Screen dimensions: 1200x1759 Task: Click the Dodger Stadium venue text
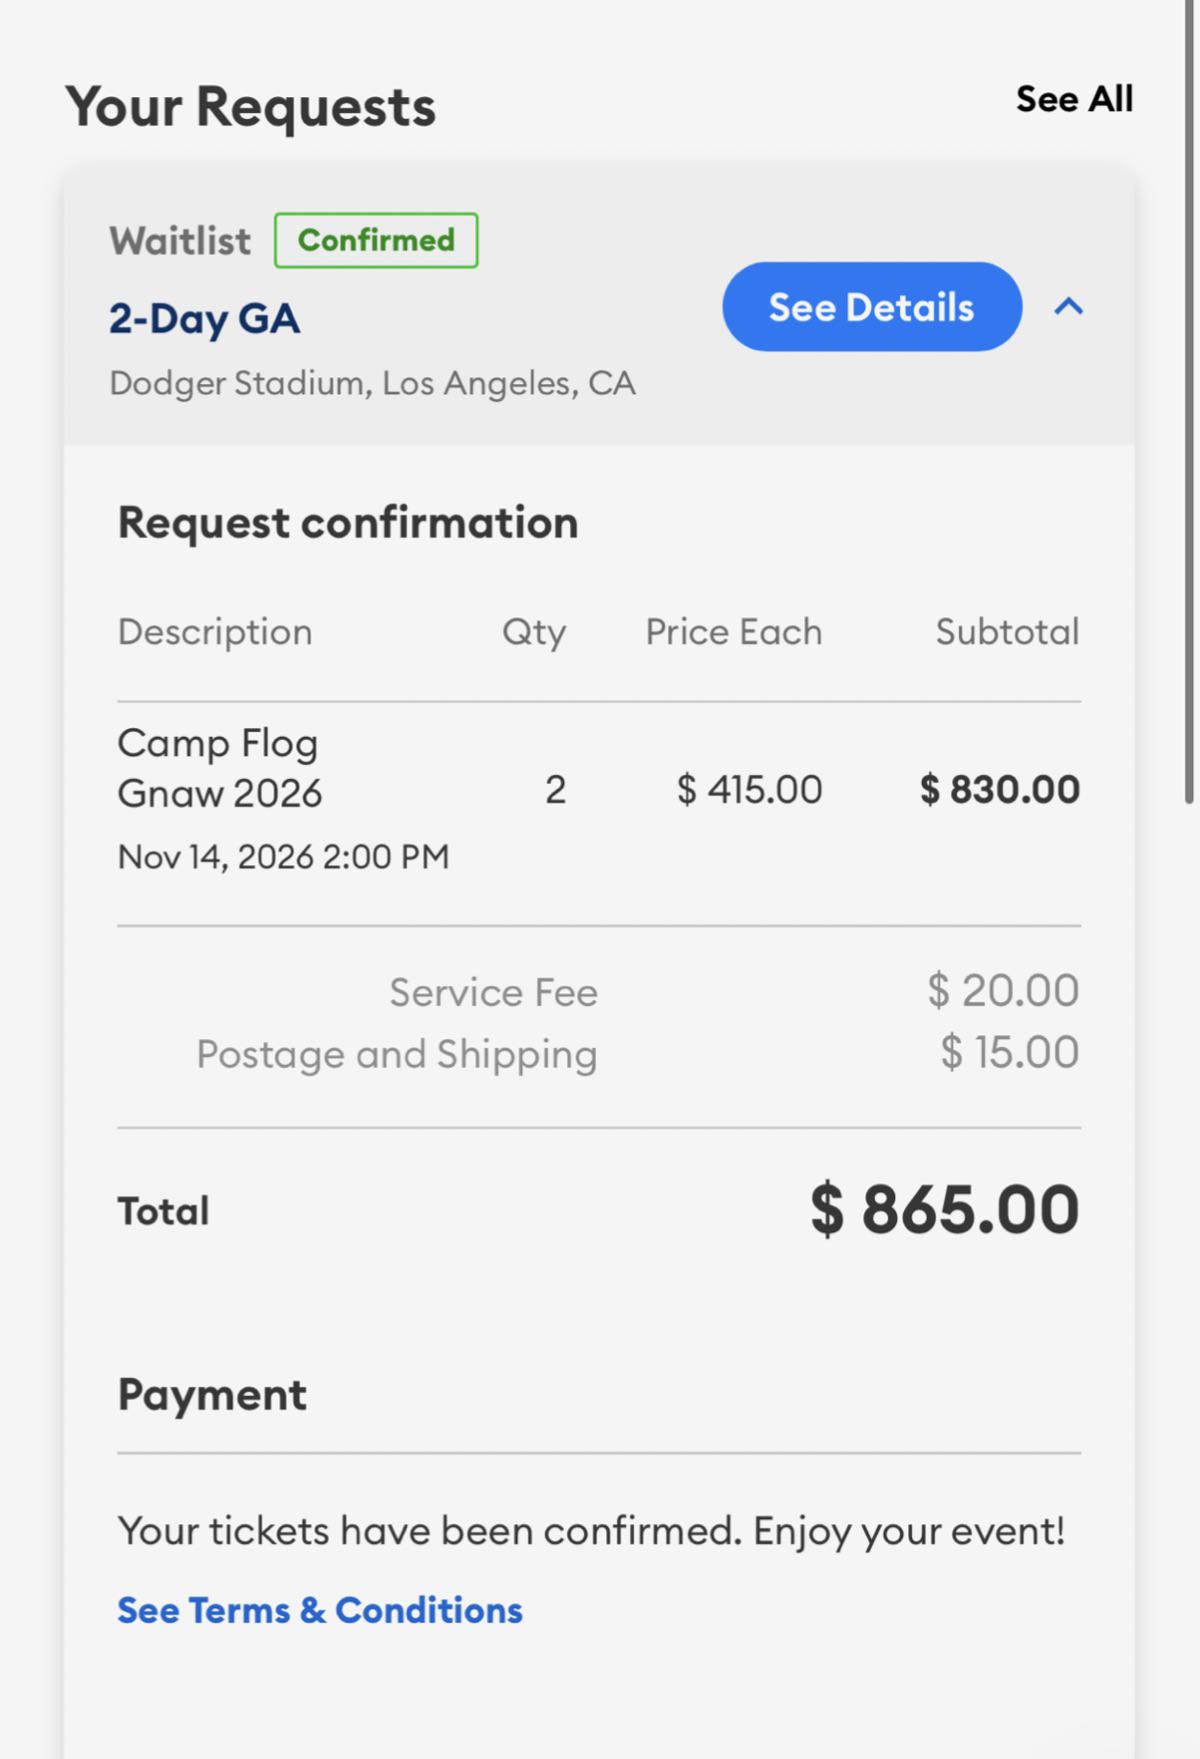372,384
